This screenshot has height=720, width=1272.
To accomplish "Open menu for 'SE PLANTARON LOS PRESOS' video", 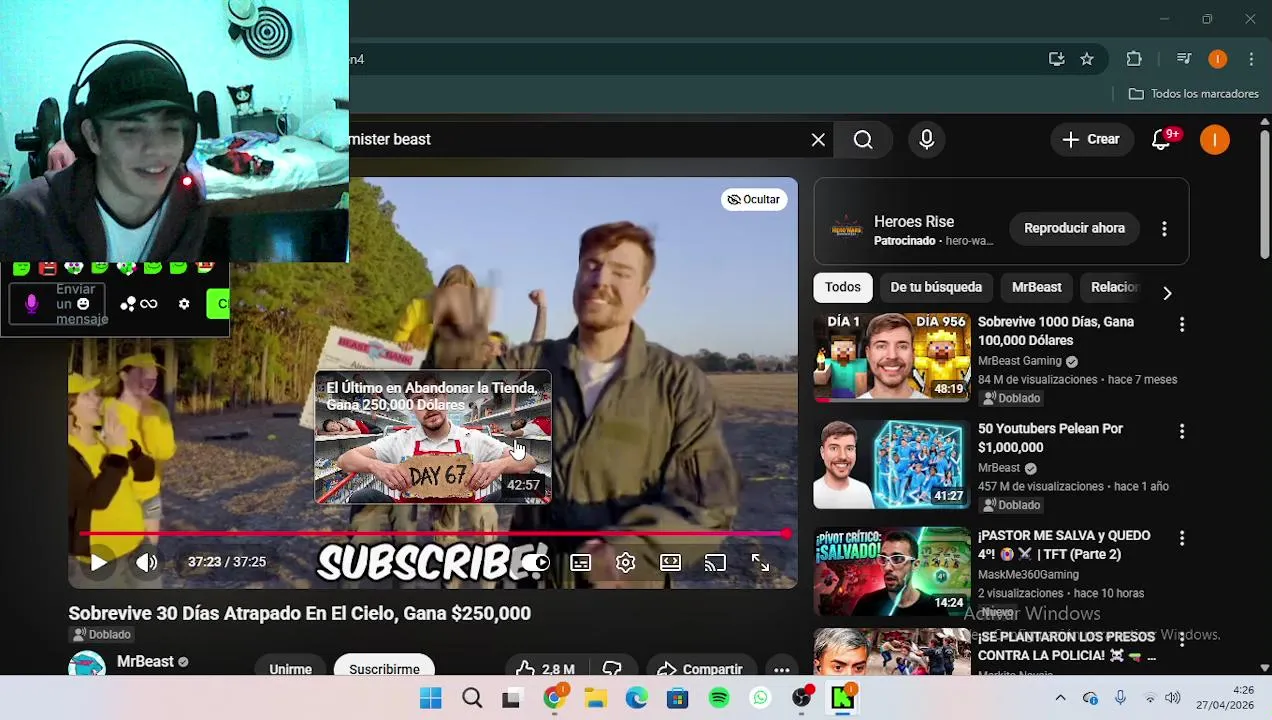I will [x=1182, y=640].
